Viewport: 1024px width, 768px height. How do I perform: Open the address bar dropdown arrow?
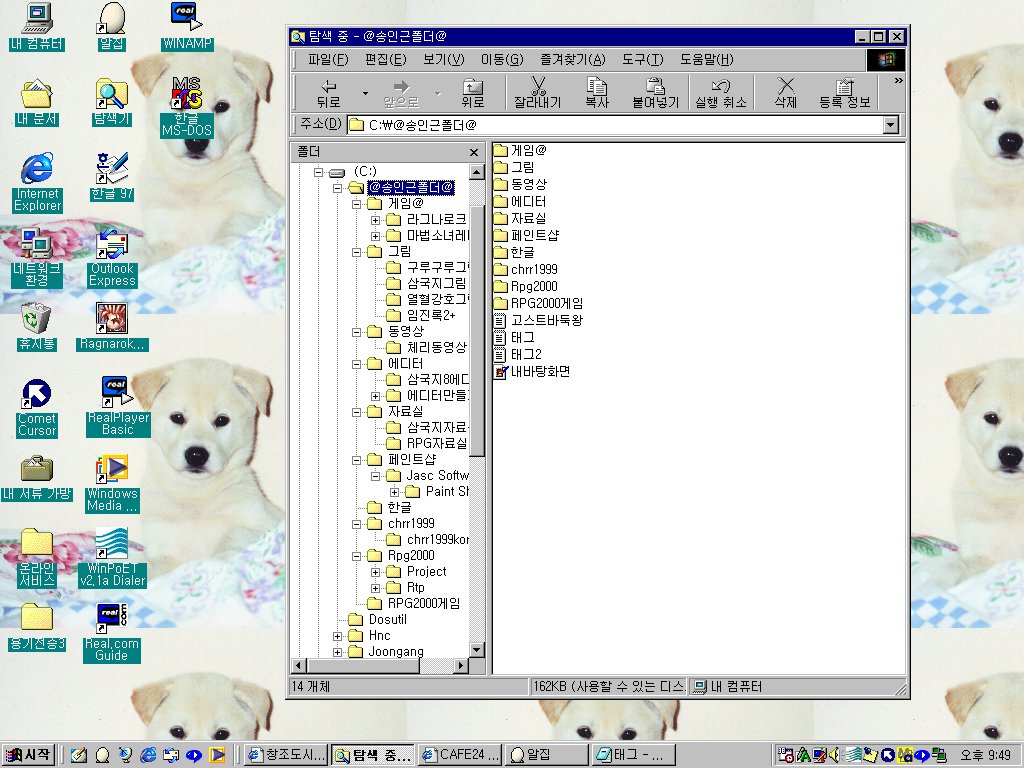coord(891,125)
